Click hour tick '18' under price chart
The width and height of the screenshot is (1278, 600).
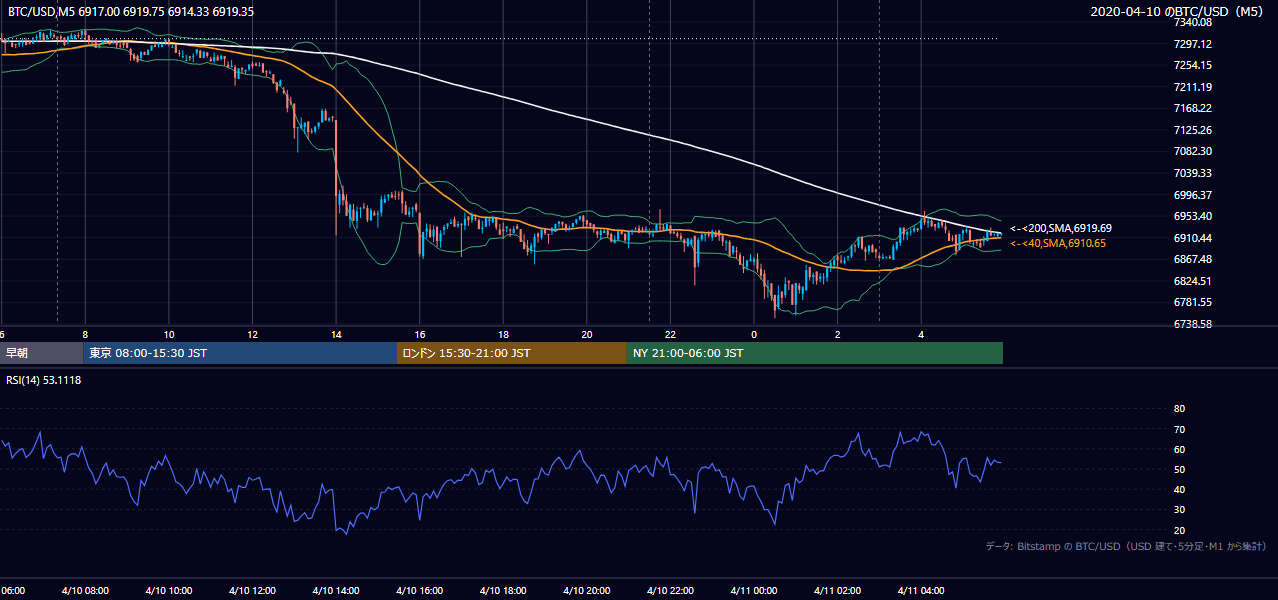click(504, 334)
